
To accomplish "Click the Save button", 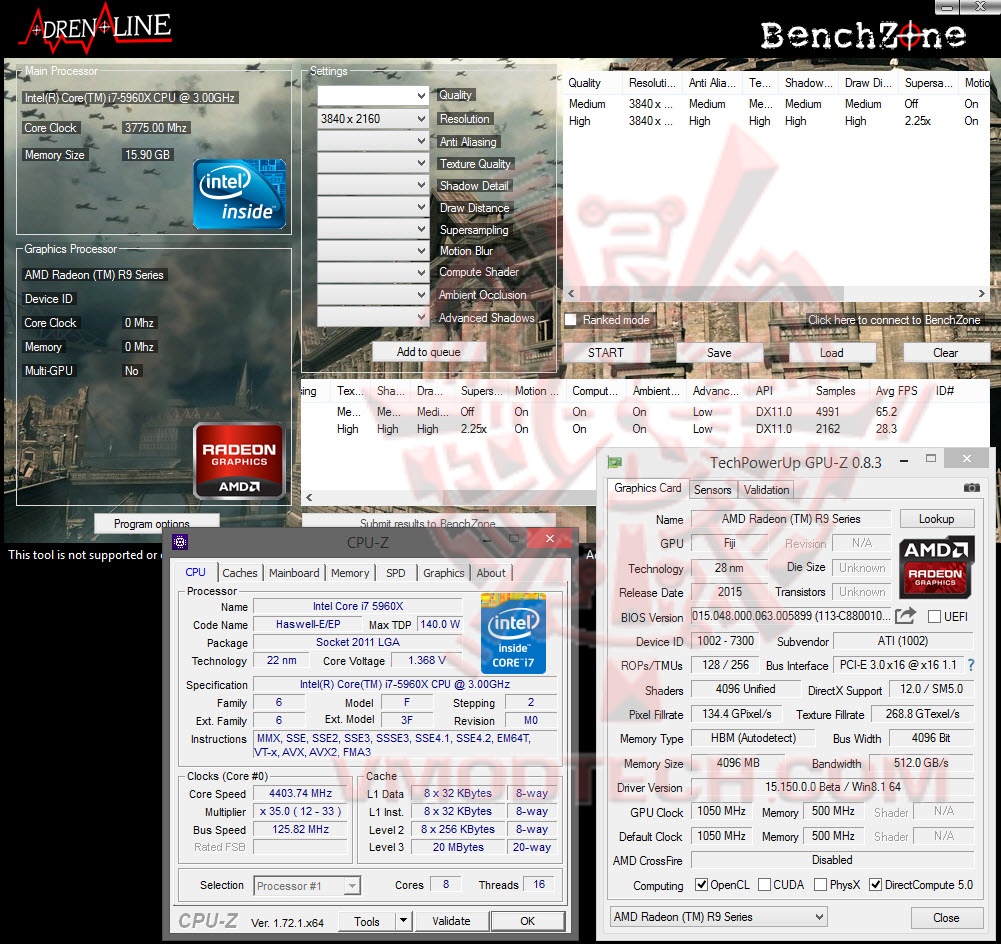I will [719, 352].
